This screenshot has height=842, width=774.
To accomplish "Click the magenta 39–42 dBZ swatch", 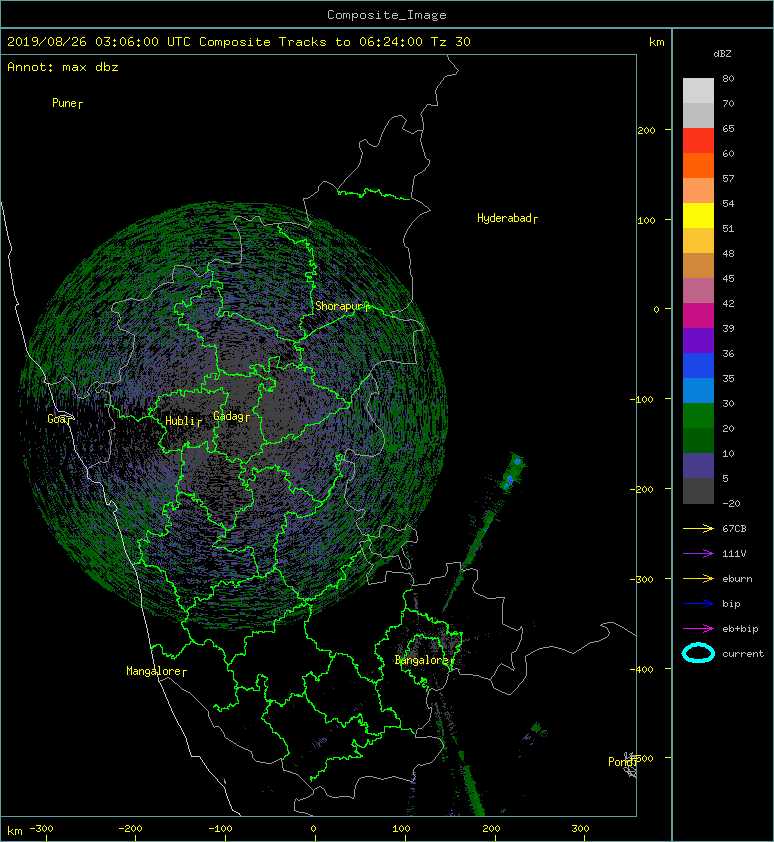I will (x=698, y=316).
